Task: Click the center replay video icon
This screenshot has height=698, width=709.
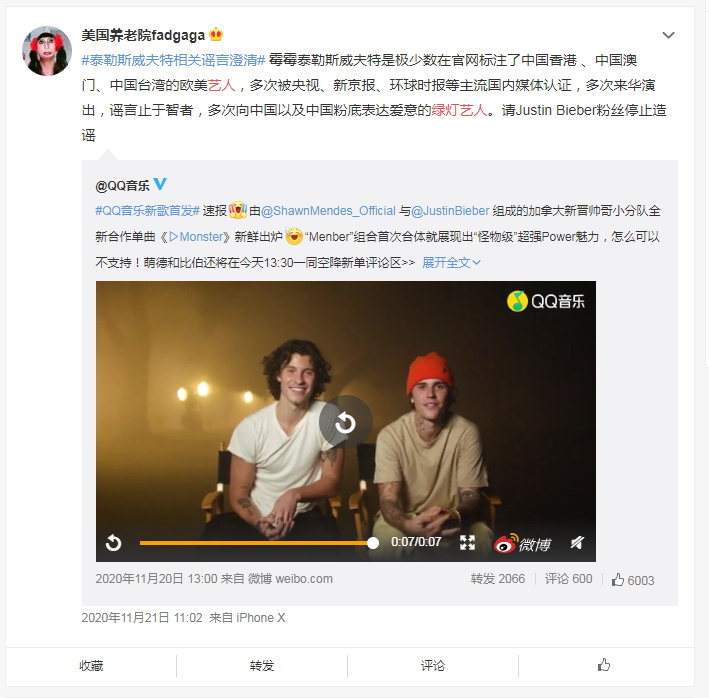Action: pos(345,422)
